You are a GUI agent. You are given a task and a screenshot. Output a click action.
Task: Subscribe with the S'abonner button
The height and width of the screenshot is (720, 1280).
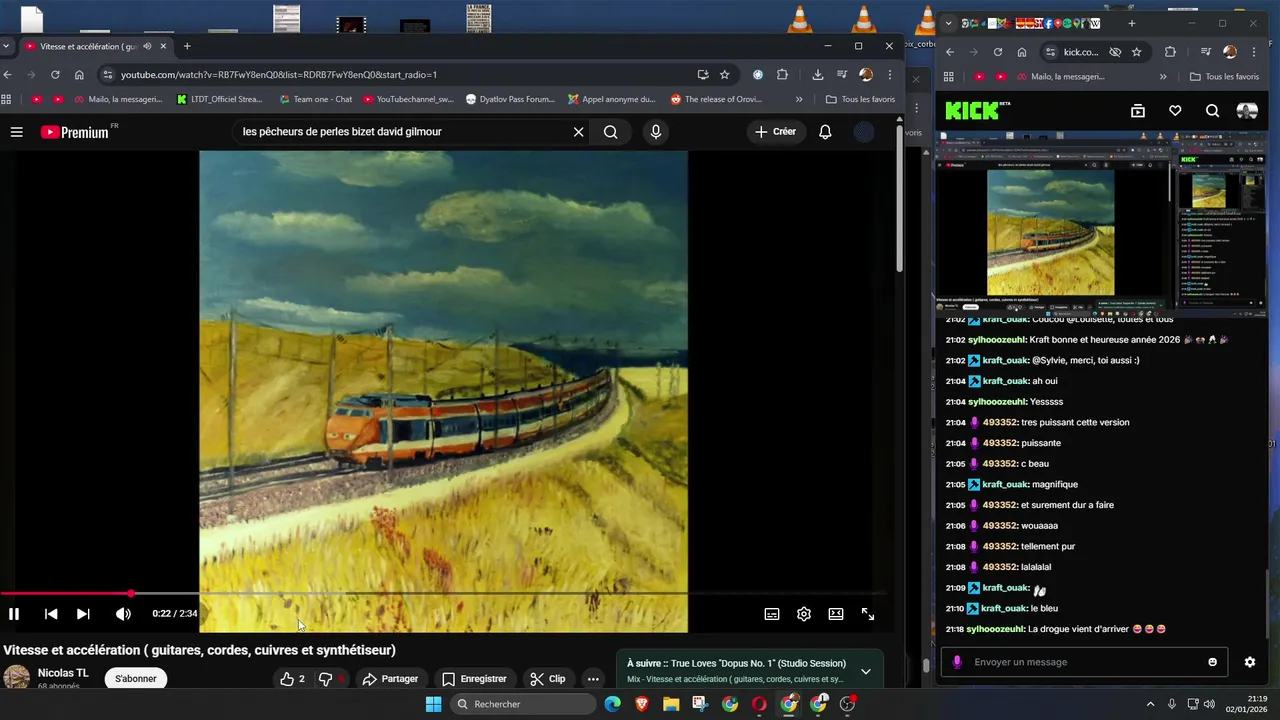[135, 679]
